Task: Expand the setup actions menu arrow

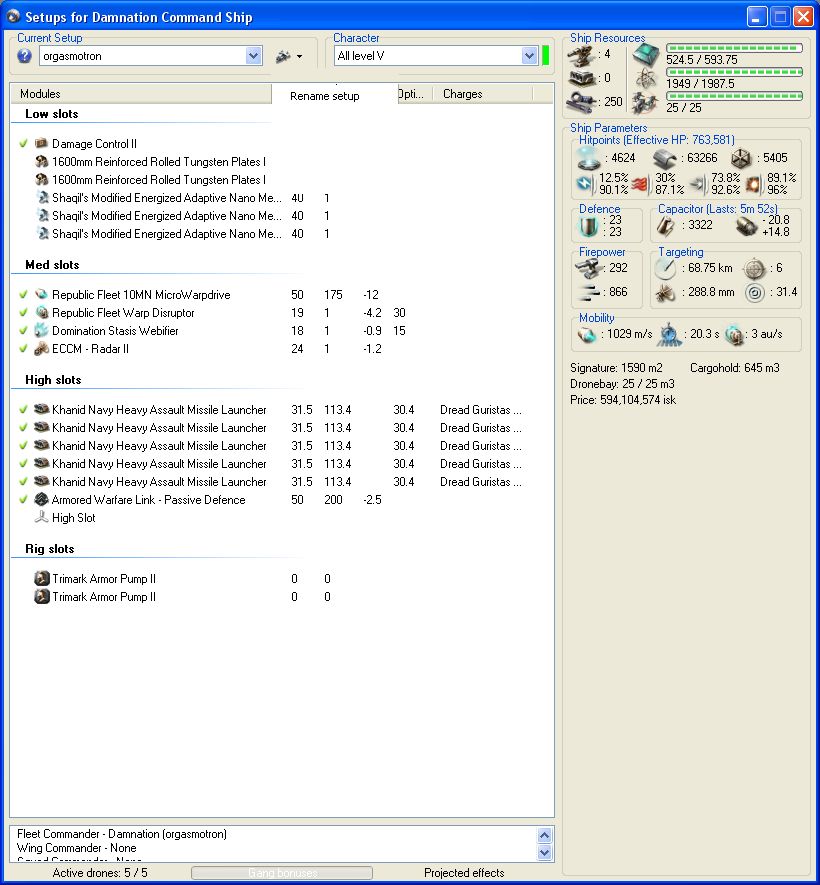Action: pos(299,56)
